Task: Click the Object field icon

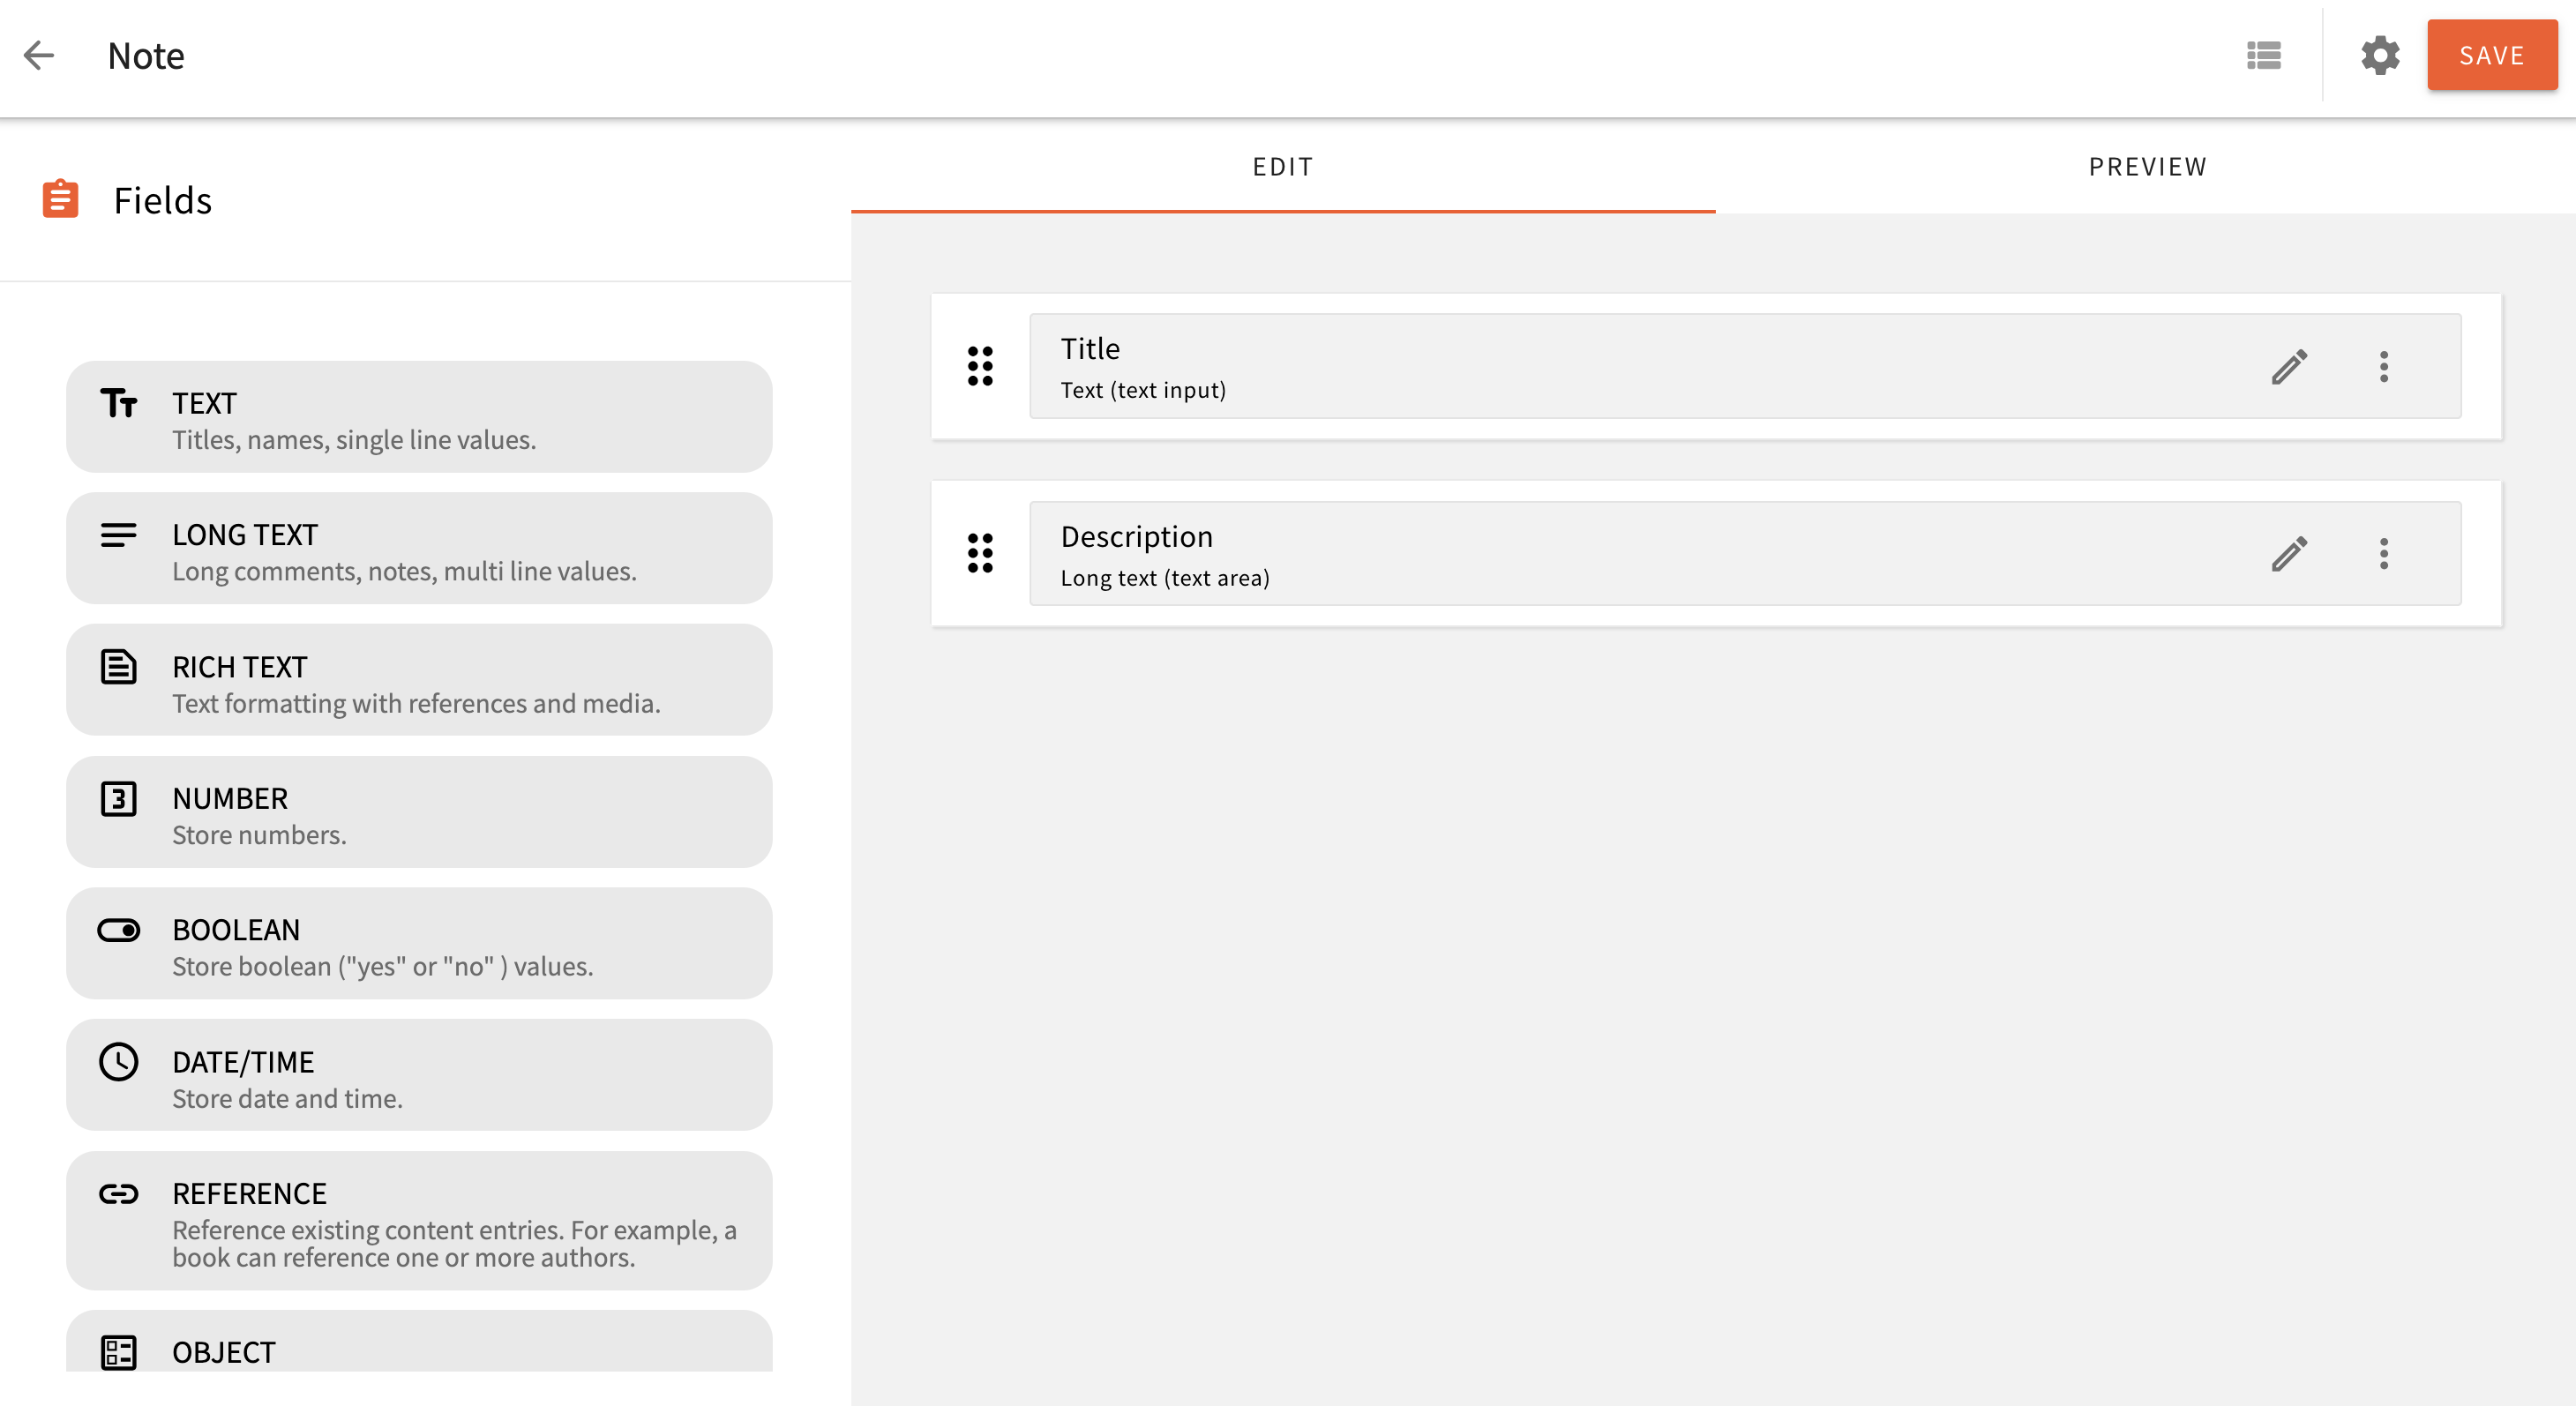Action: [x=118, y=1352]
